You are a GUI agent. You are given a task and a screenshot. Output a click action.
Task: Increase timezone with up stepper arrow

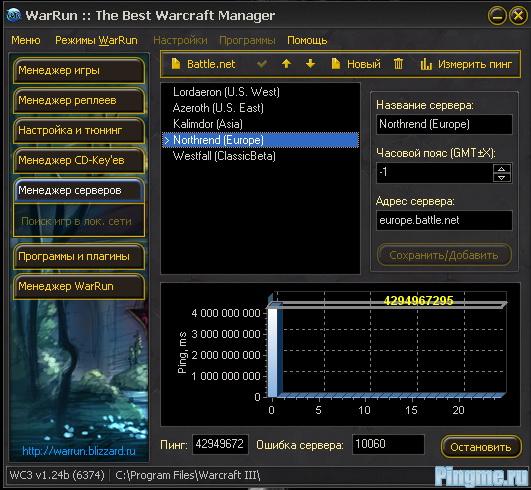502,168
